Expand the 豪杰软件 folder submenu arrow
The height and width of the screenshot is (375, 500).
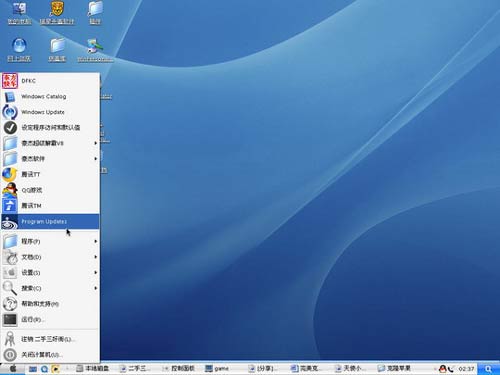96,159
